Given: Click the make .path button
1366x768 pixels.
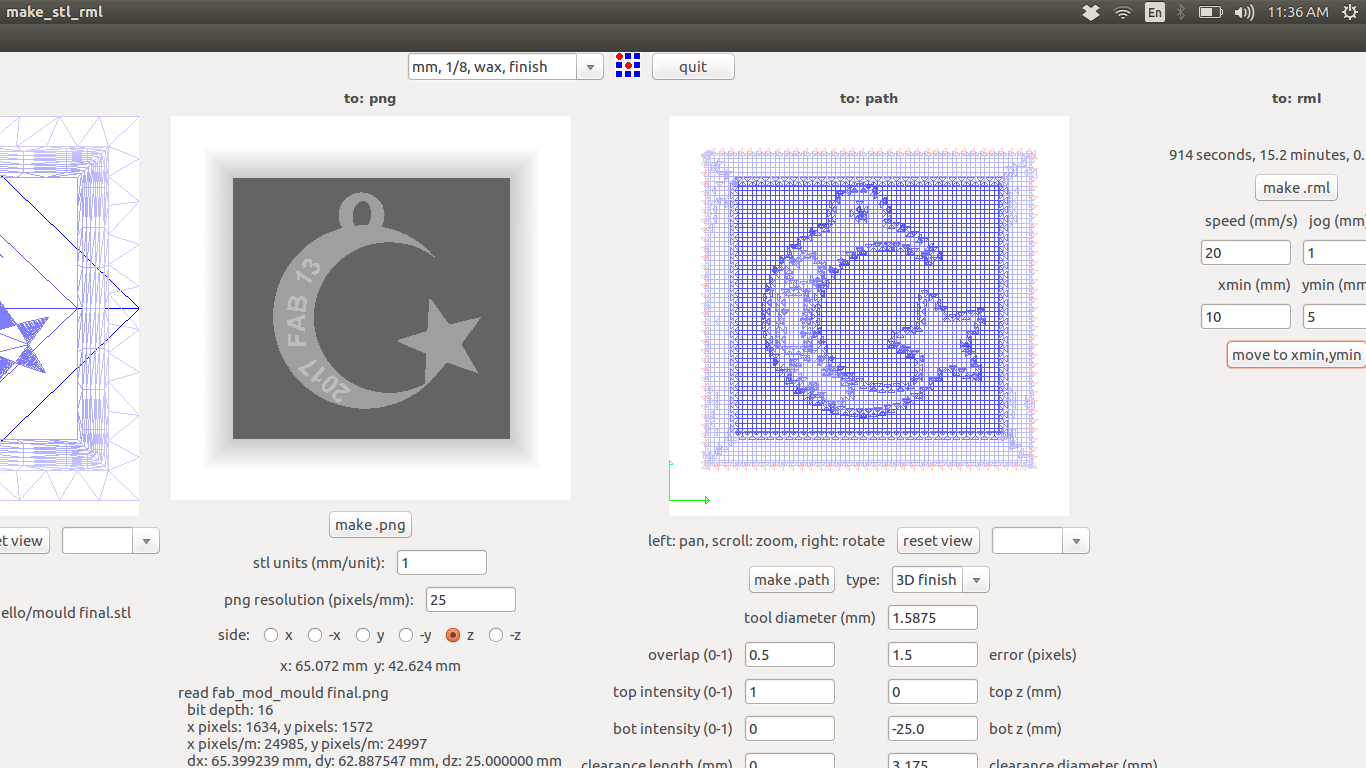Looking at the screenshot, I should coord(792,580).
